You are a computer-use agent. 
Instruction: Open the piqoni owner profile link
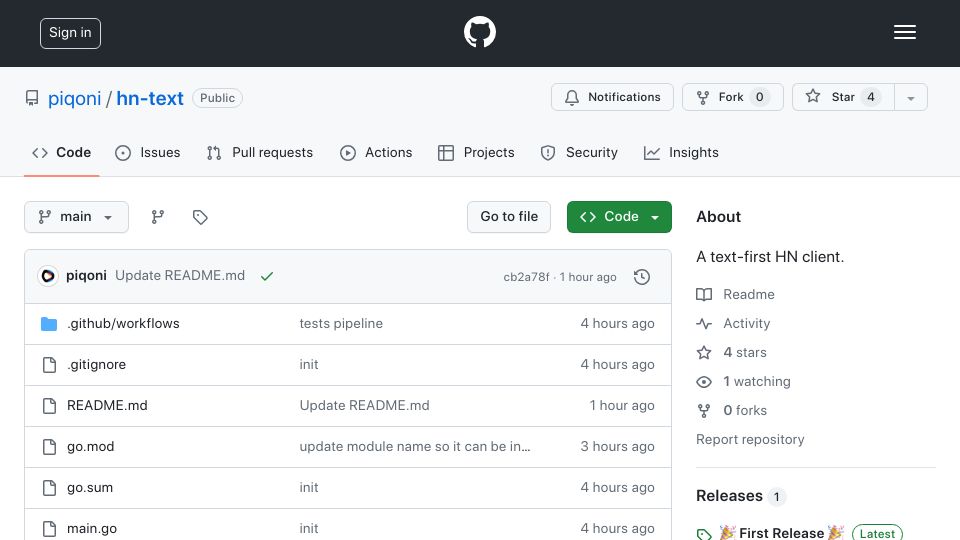74,98
